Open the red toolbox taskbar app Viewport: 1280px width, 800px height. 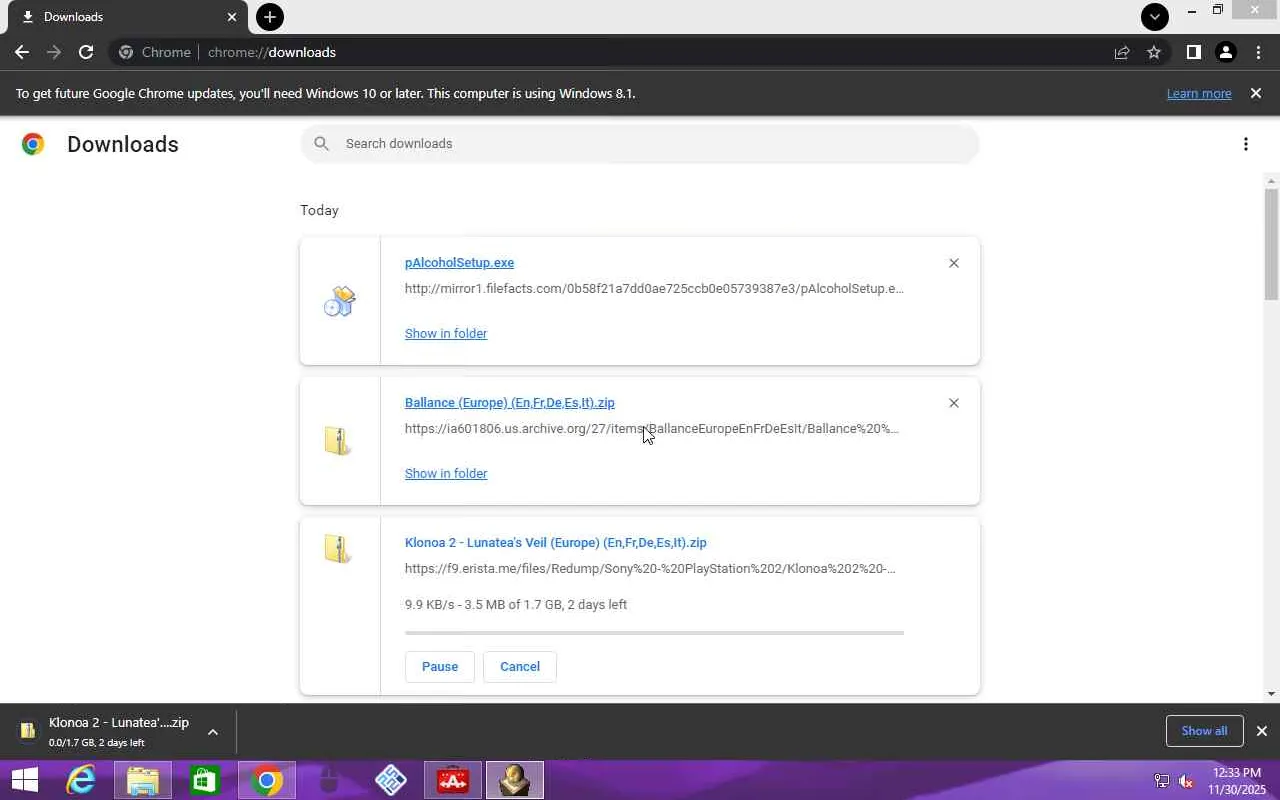453,780
